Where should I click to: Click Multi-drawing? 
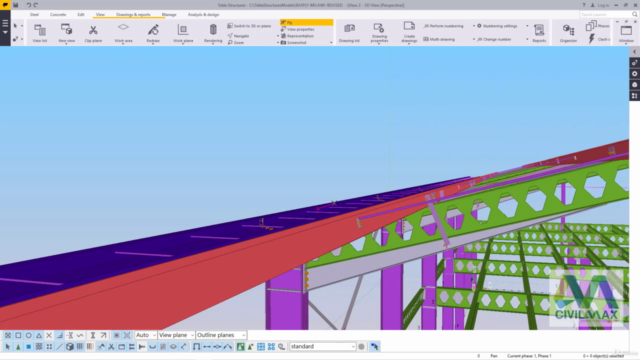point(439,39)
